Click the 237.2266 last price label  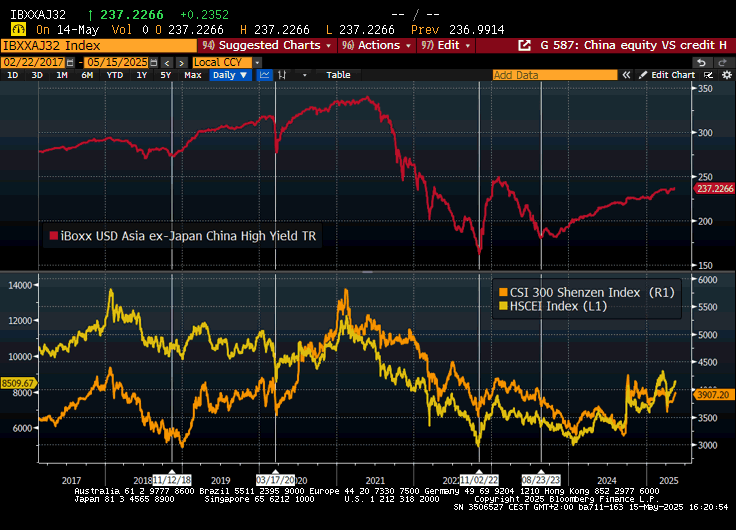click(714, 189)
